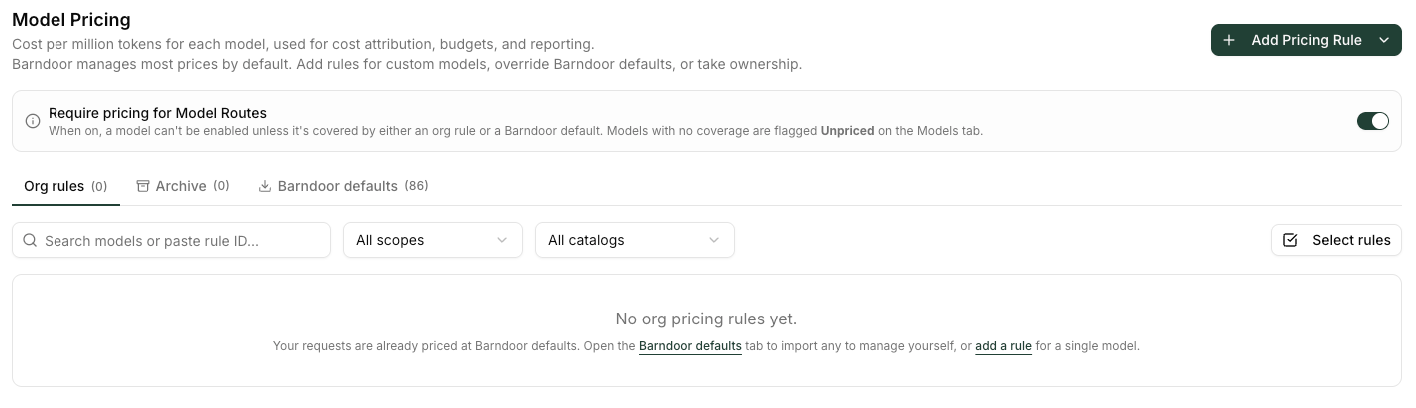Click the 'Require pricing for Model Routes' label
Image resolution: width=1416 pixels, height=408 pixels.
coord(158,113)
